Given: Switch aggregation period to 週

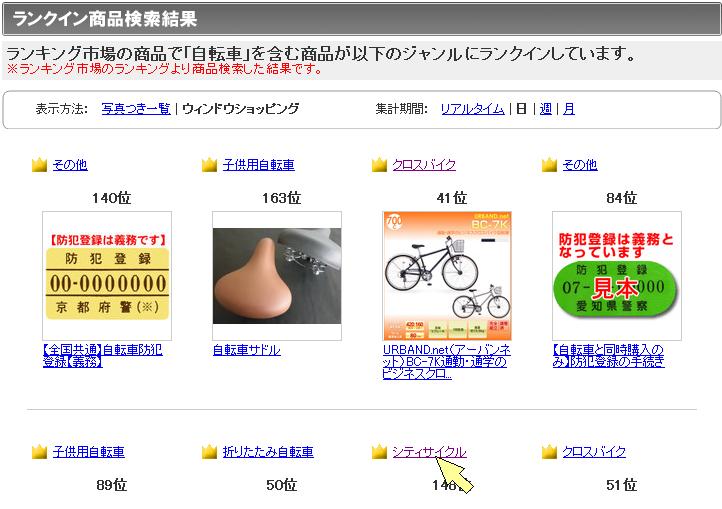Looking at the screenshot, I should coord(546,109).
